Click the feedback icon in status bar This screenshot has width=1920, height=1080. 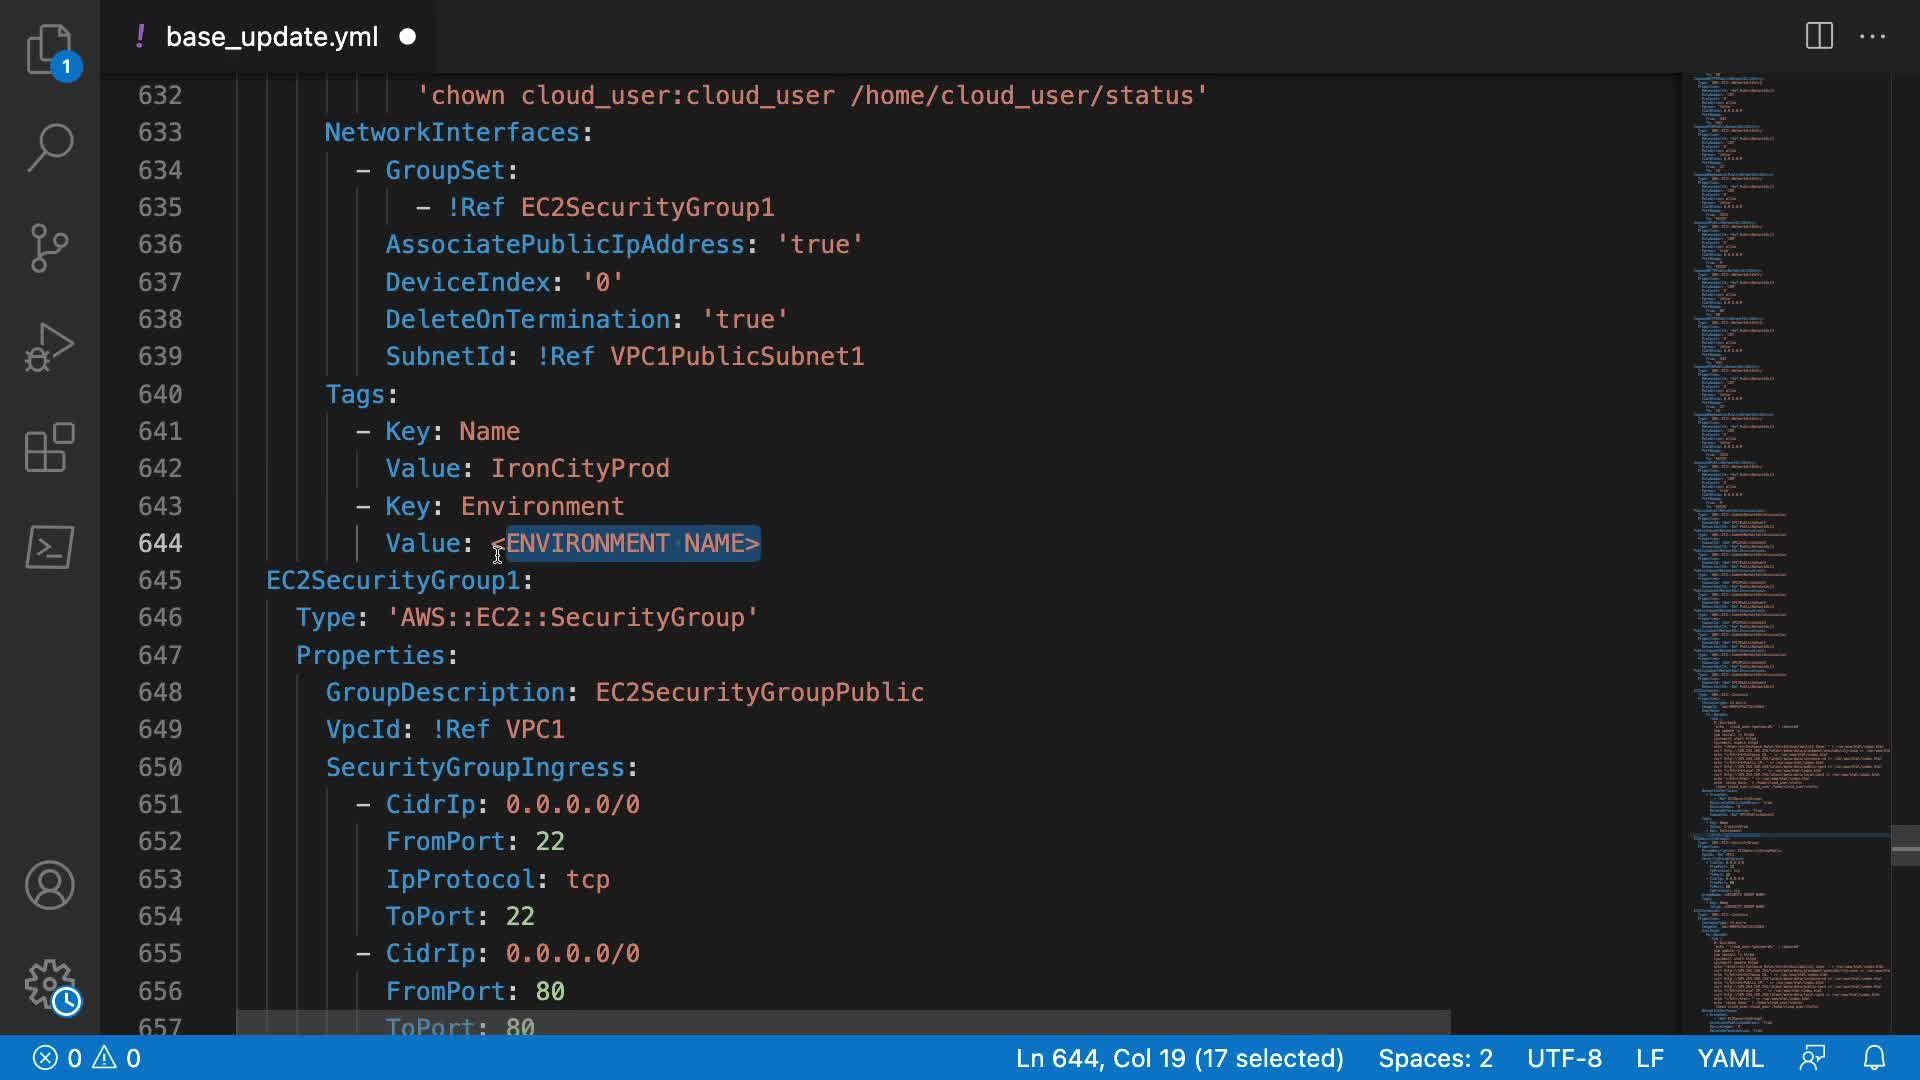pos(1812,1058)
